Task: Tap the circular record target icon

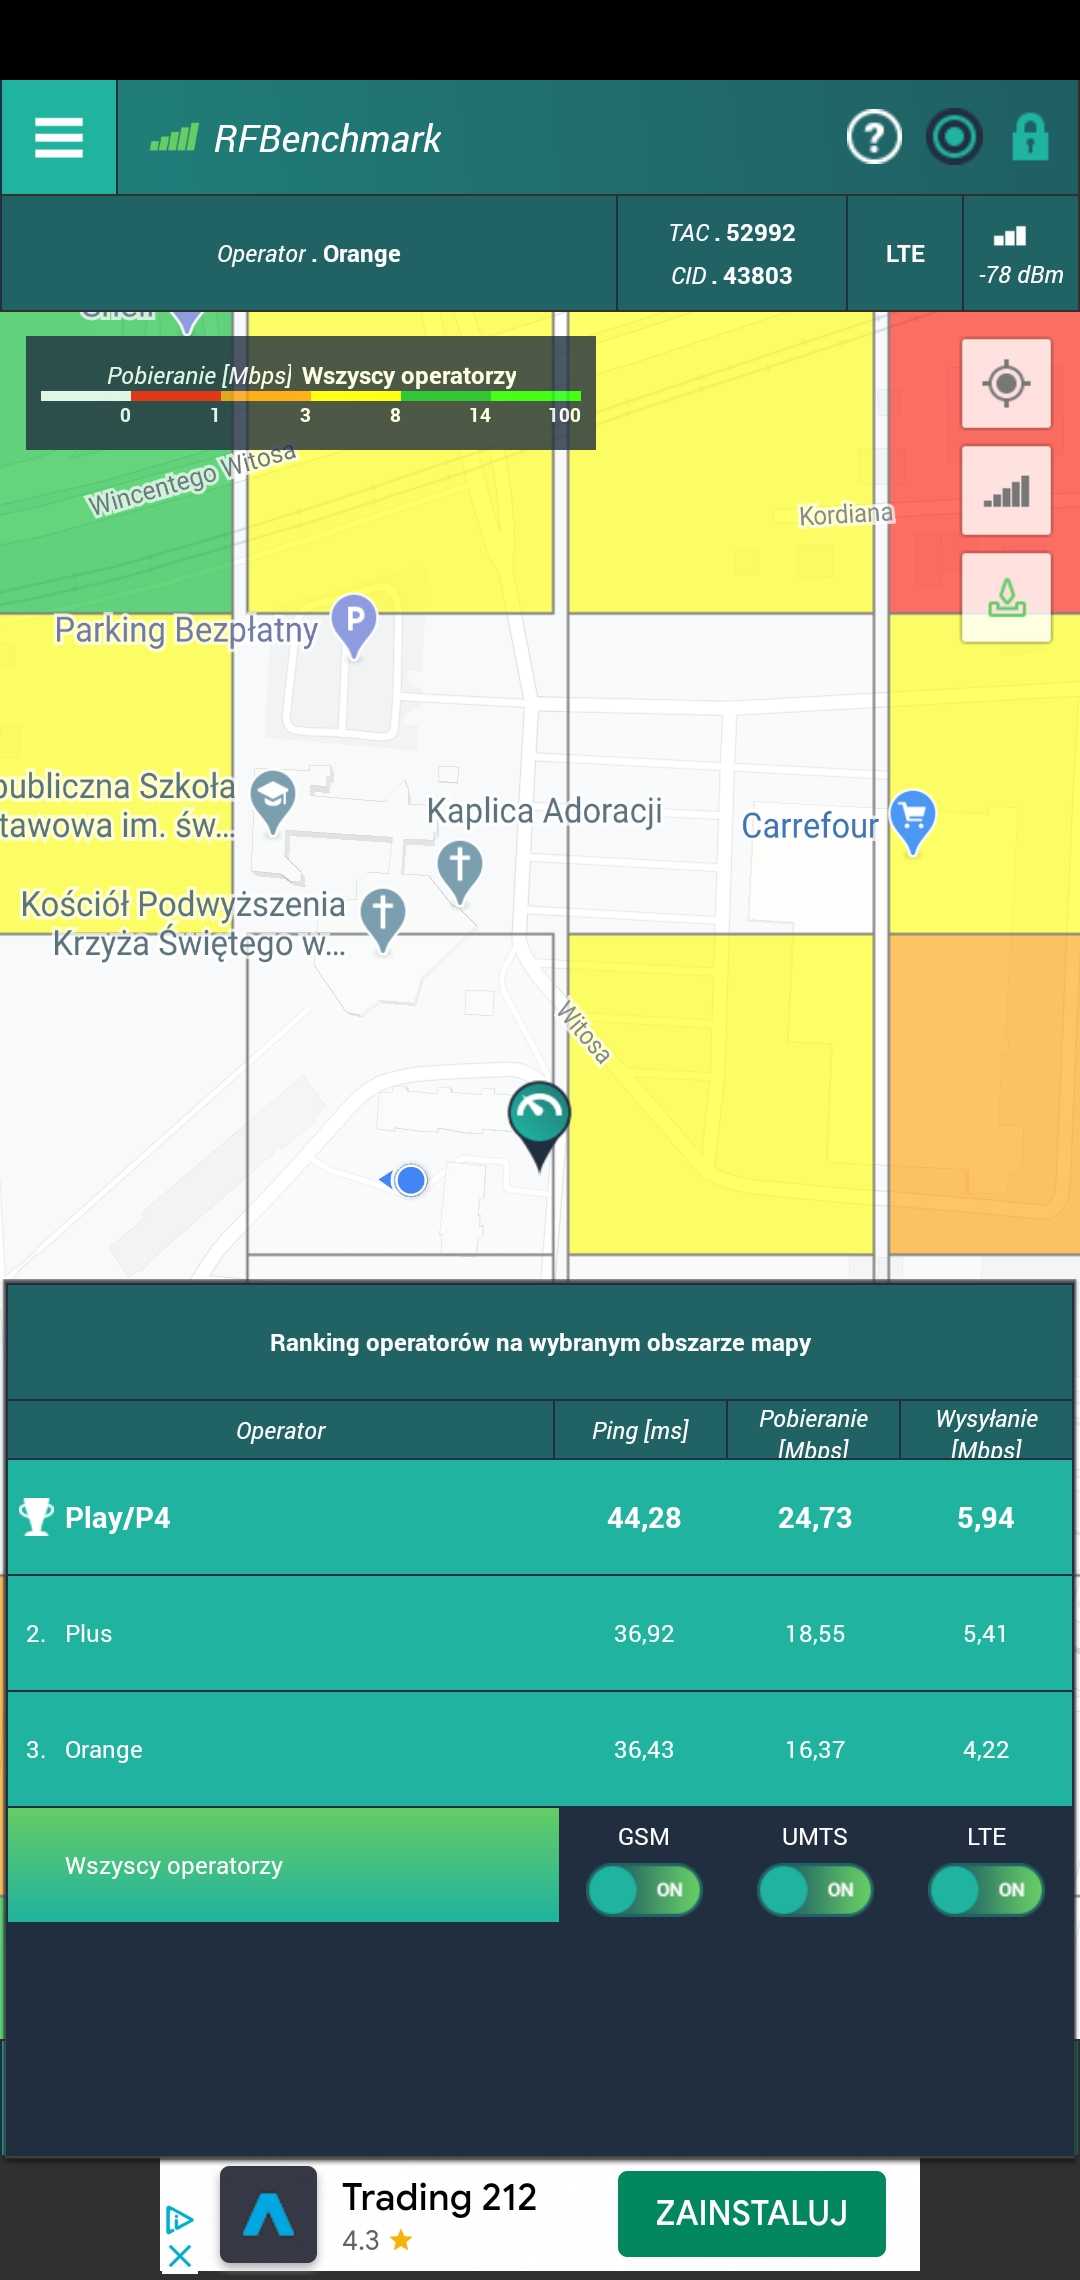Action: point(954,137)
